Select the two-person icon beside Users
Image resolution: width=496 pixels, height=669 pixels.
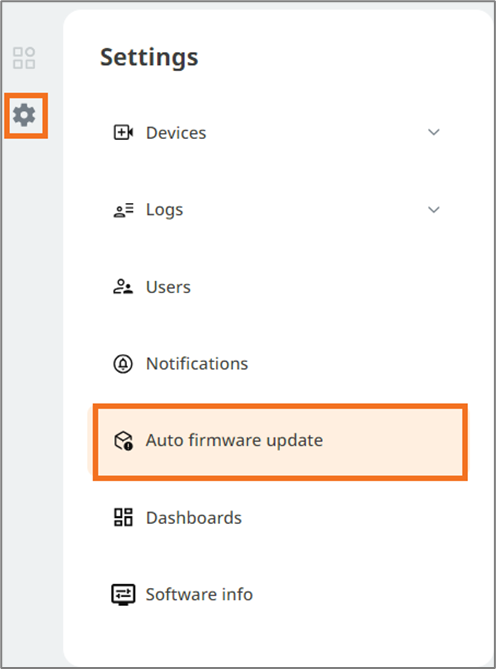pyautogui.click(x=123, y=287)
